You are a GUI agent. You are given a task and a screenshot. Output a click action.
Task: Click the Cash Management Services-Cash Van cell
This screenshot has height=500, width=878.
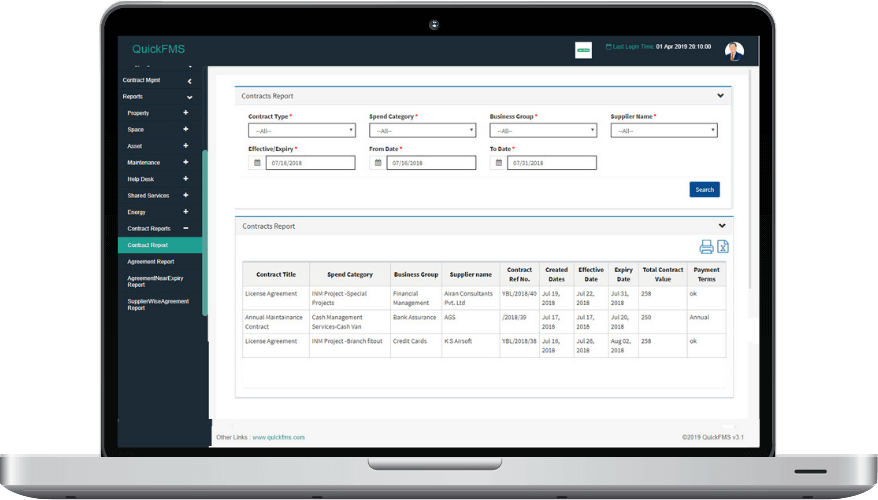[x=350, y=322]
